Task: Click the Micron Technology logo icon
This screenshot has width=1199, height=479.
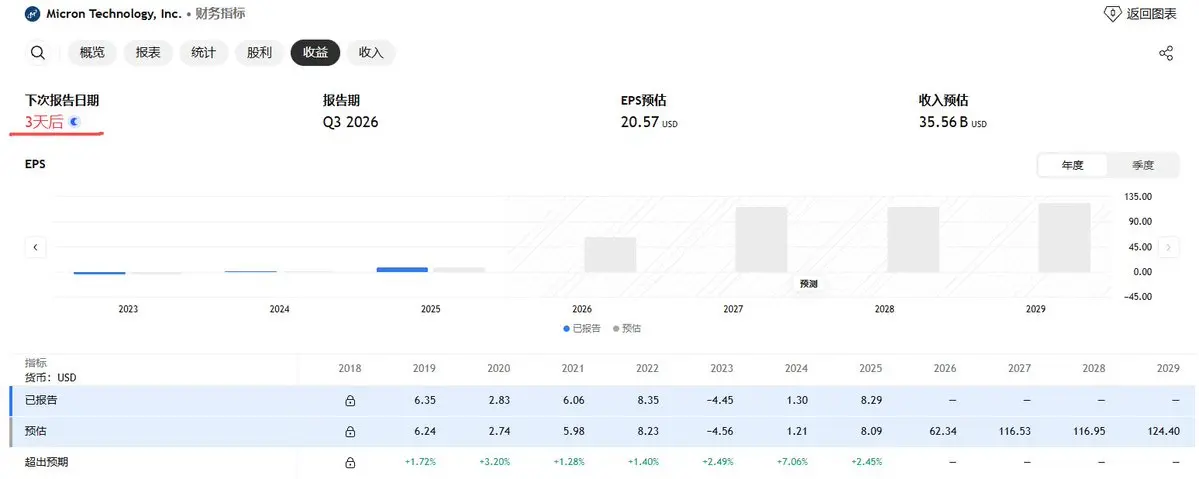Action: 33,14
